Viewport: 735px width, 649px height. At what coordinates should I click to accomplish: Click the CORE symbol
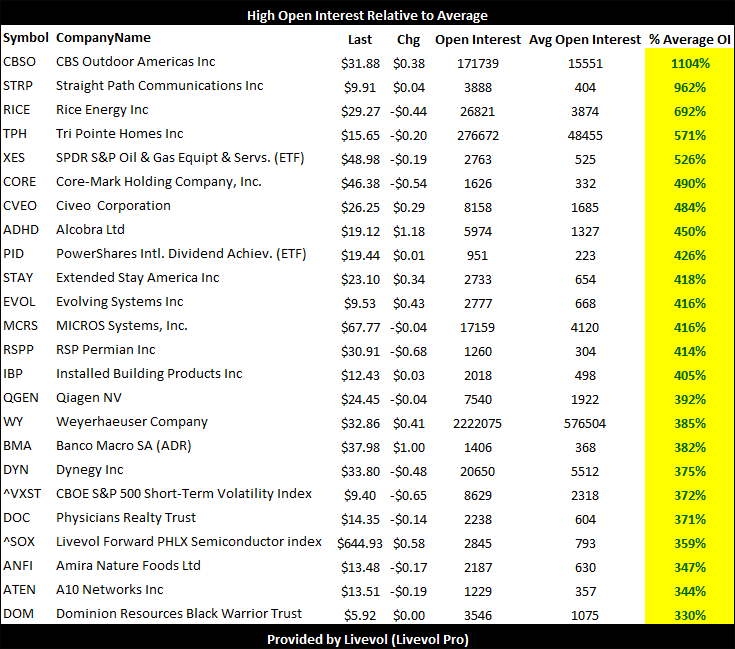[19, 182]
